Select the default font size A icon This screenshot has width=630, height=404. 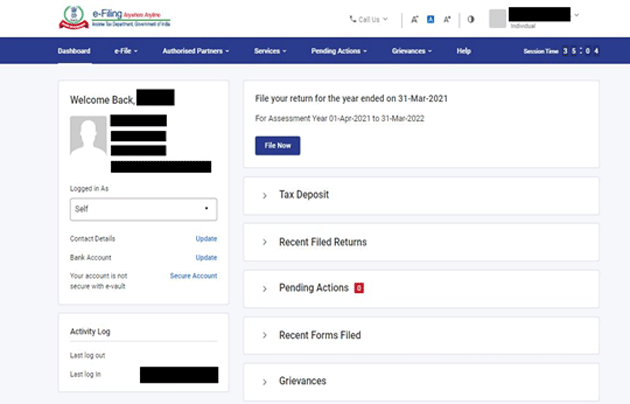[431, 19]
